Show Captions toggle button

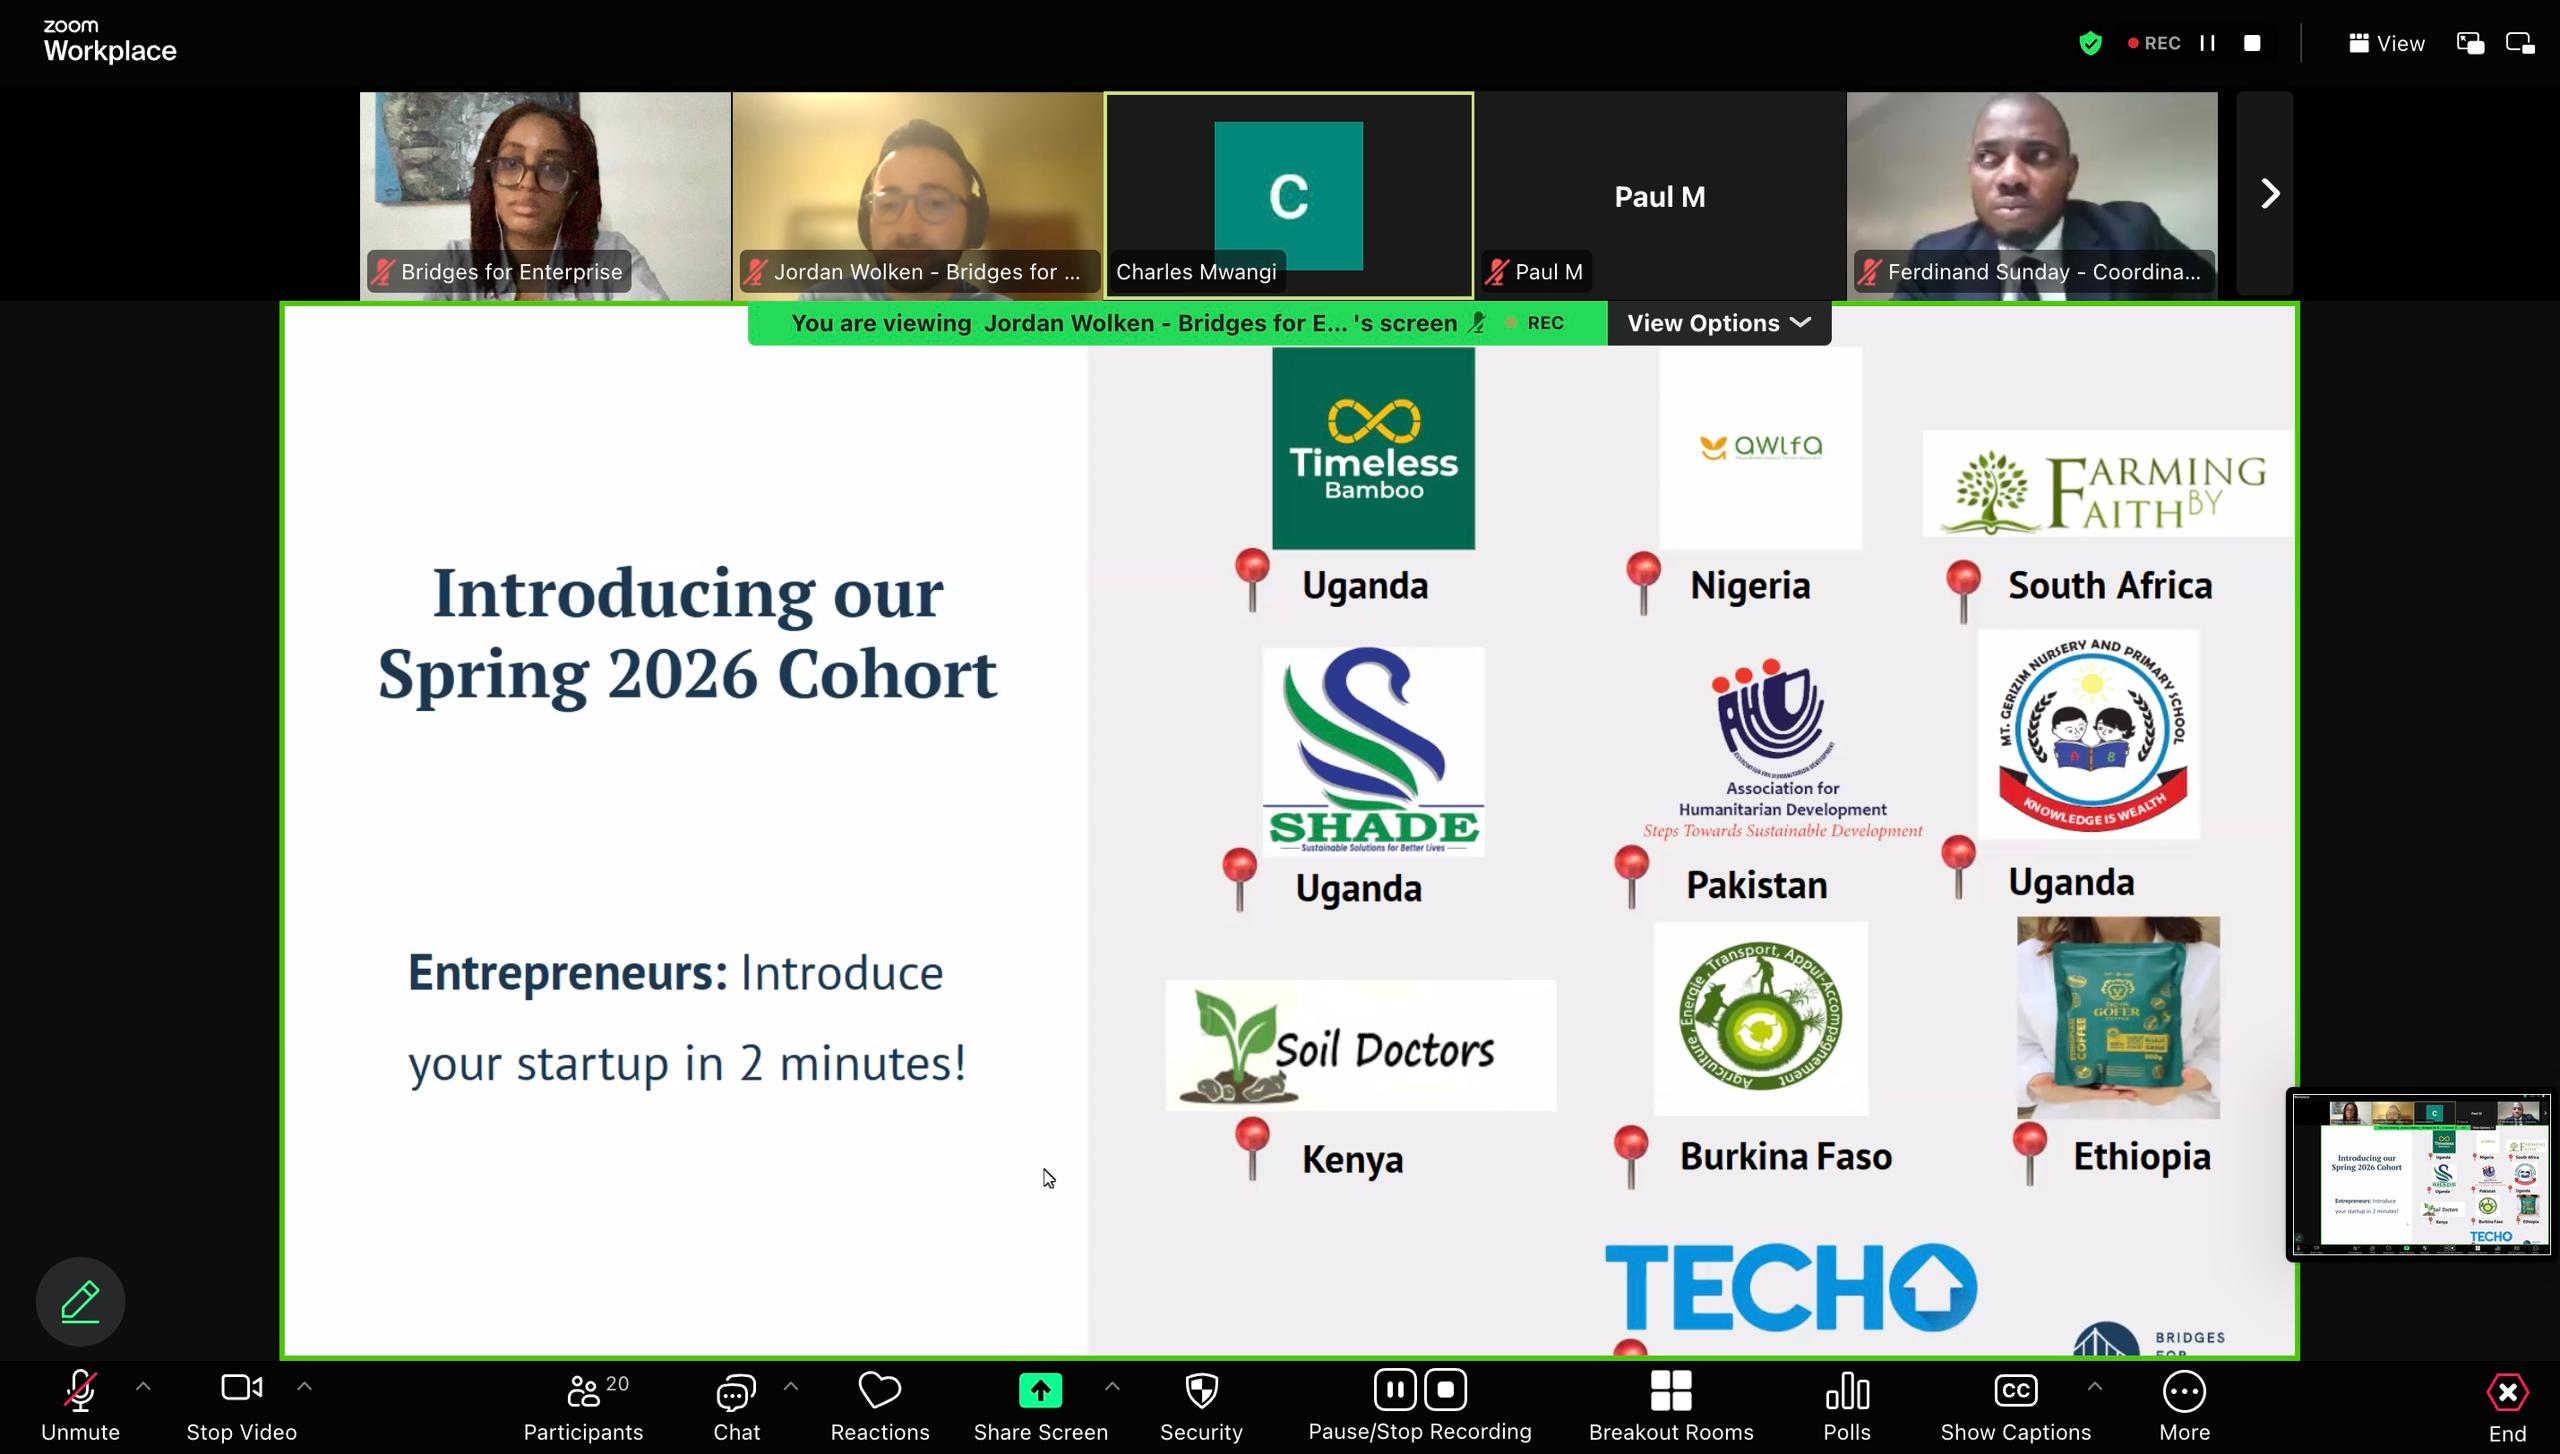[2015, 1405]
